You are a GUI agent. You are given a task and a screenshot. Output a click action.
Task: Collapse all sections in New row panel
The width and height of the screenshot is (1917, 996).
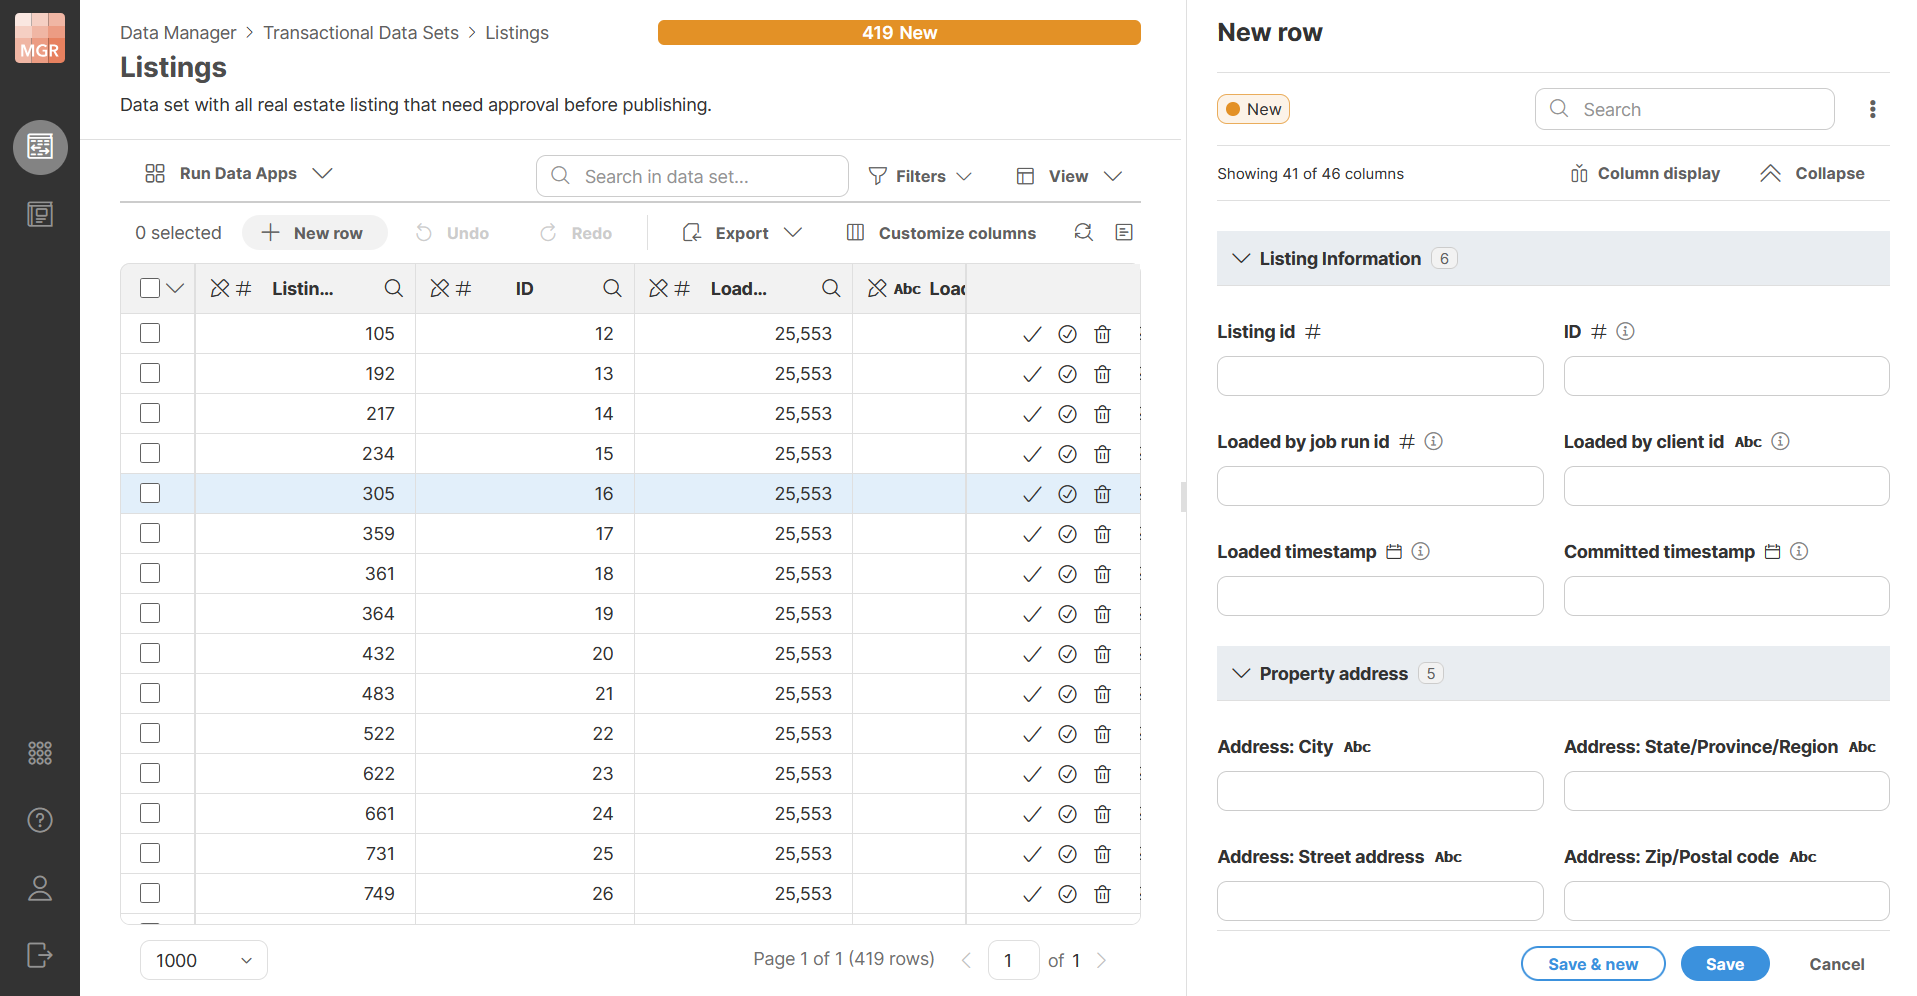coord(1812,173)
